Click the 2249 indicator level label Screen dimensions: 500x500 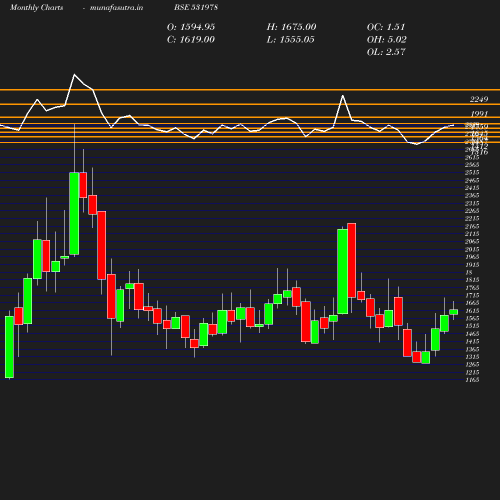(479, 99)
